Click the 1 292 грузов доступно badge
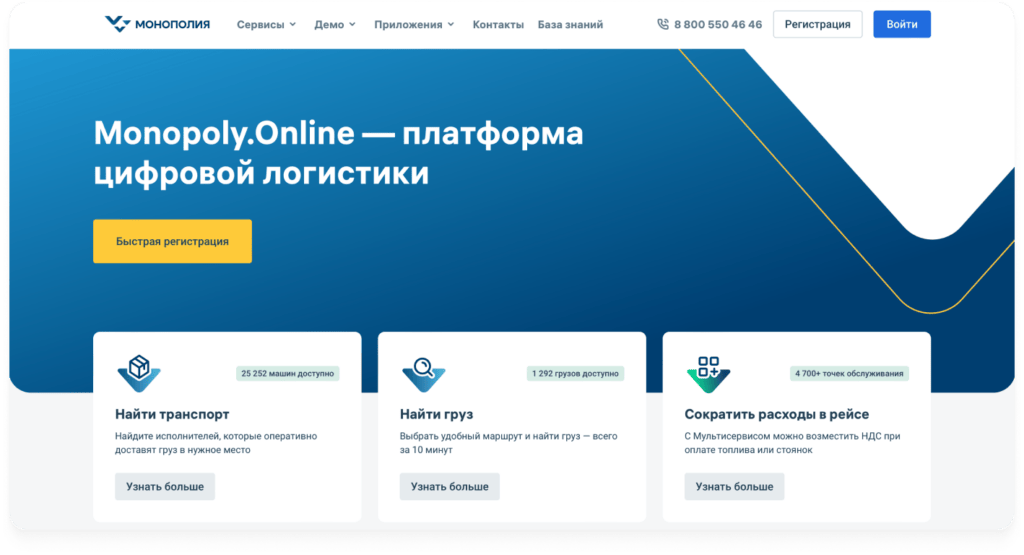Viewport: 1024px width, 555px height. pyautogui.click(x=575, y=373)
